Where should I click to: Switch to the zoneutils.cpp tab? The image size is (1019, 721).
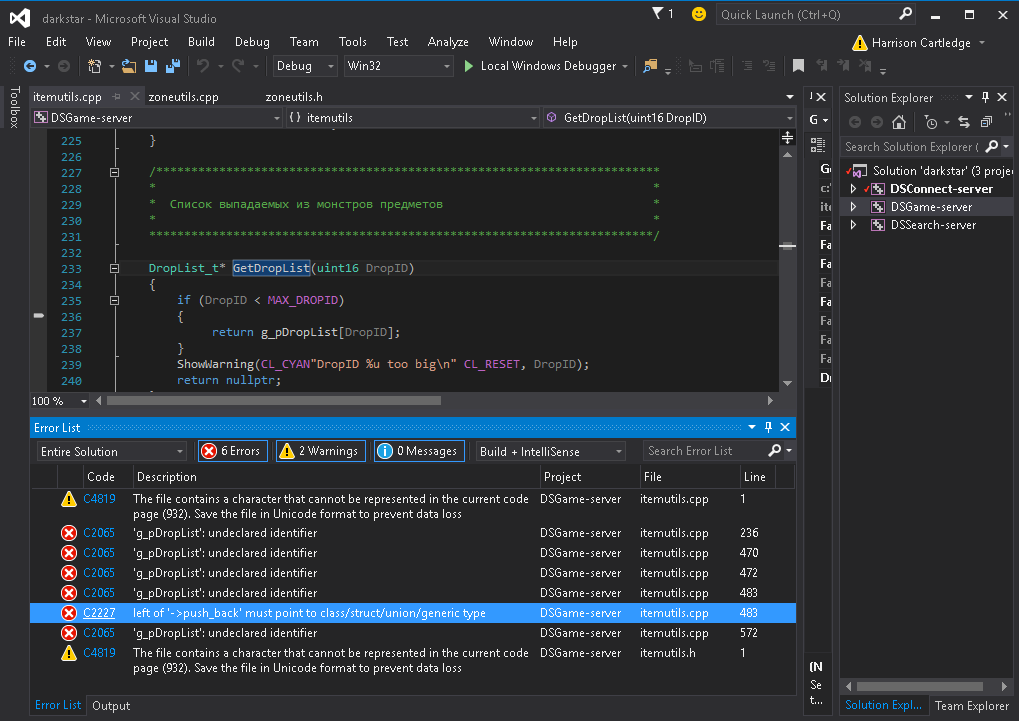point(183,97)
